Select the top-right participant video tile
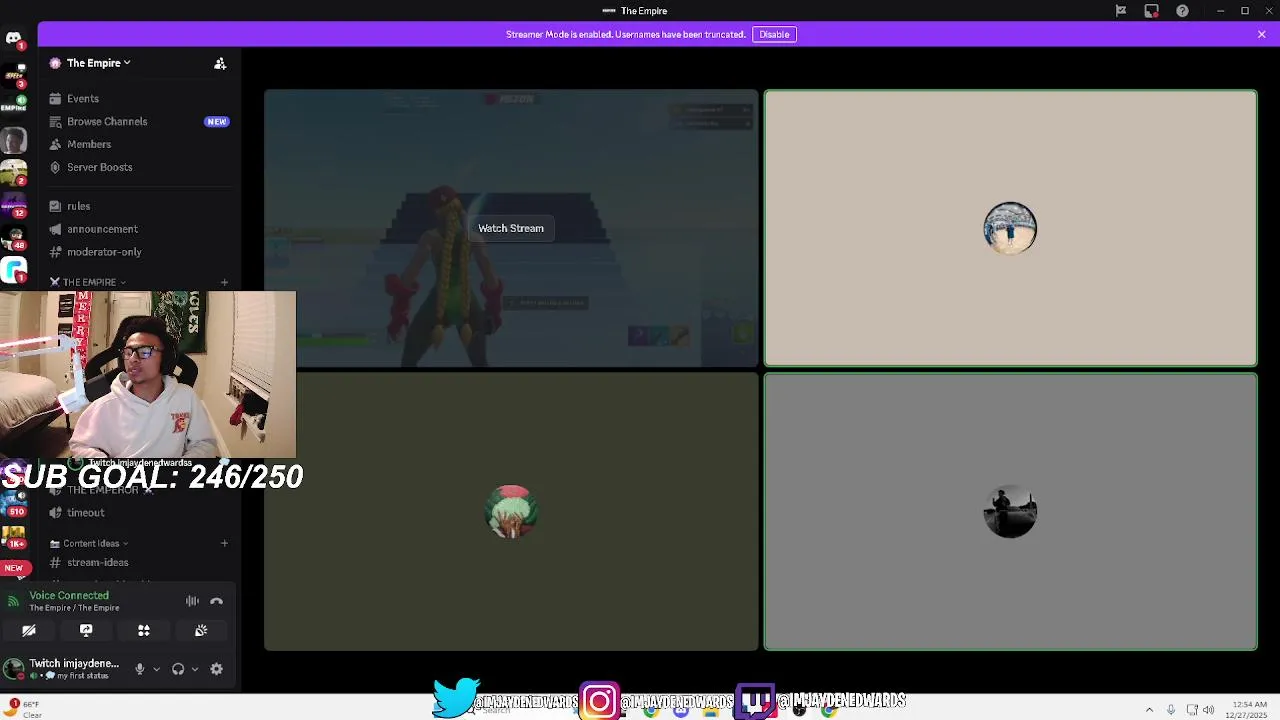Screen dimensions: 1280x720 [1010, 228]
